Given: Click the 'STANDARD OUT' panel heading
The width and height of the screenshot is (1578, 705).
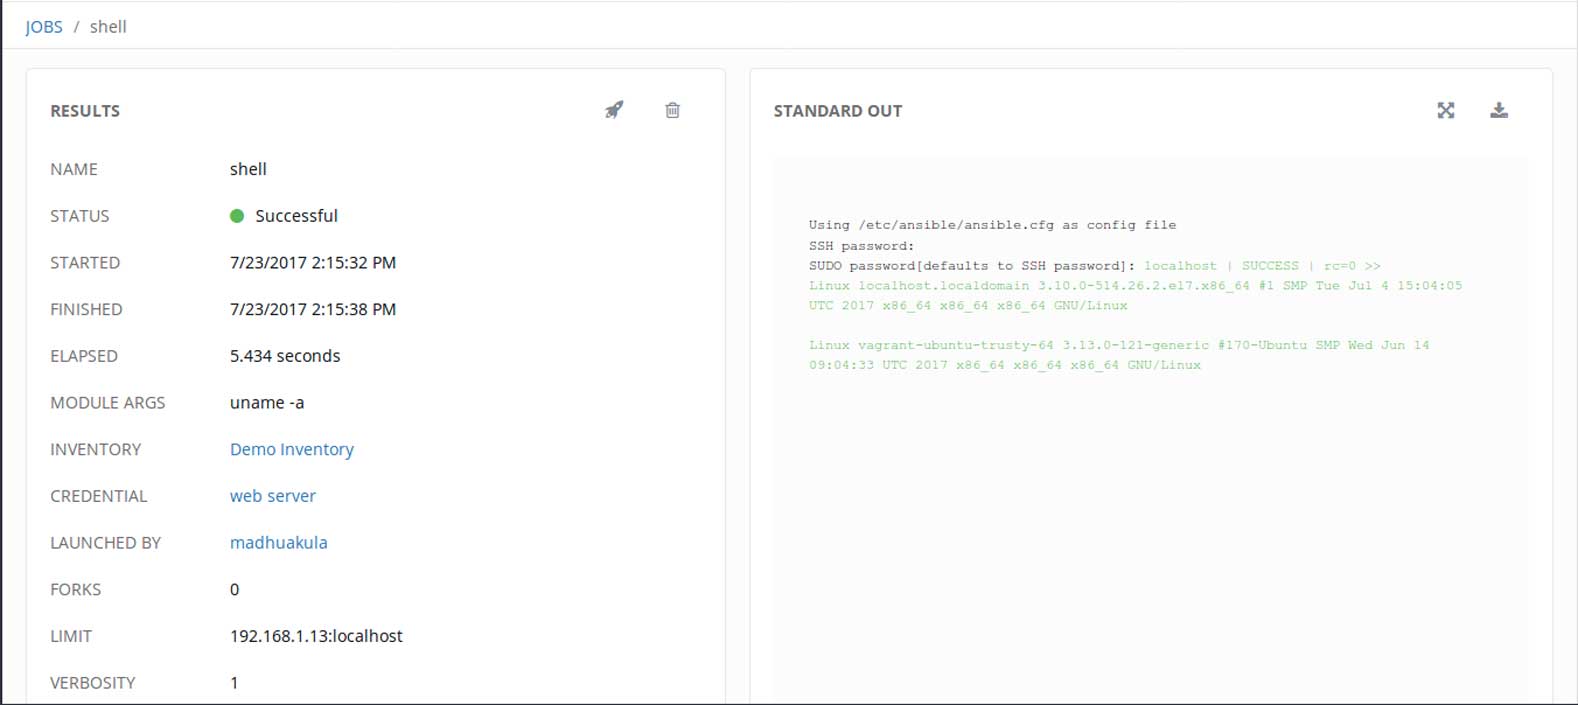Looking at the screenshot, I should (x=838, y=111).
